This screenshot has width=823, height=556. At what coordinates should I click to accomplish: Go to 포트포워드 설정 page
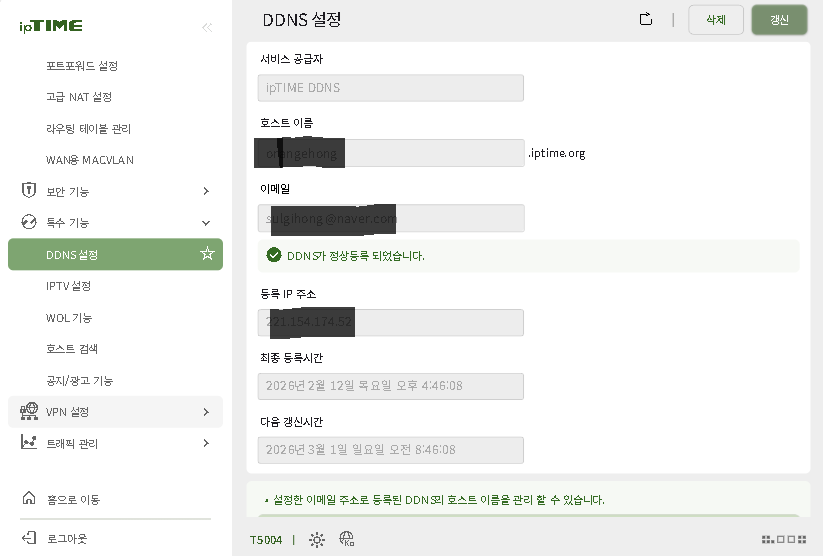click(82, 66)
